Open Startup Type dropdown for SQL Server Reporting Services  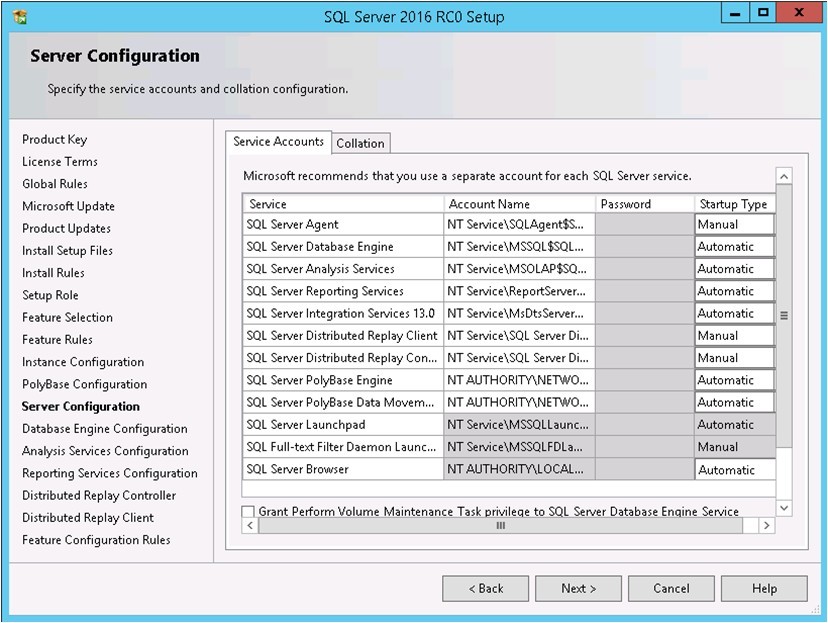735,291
